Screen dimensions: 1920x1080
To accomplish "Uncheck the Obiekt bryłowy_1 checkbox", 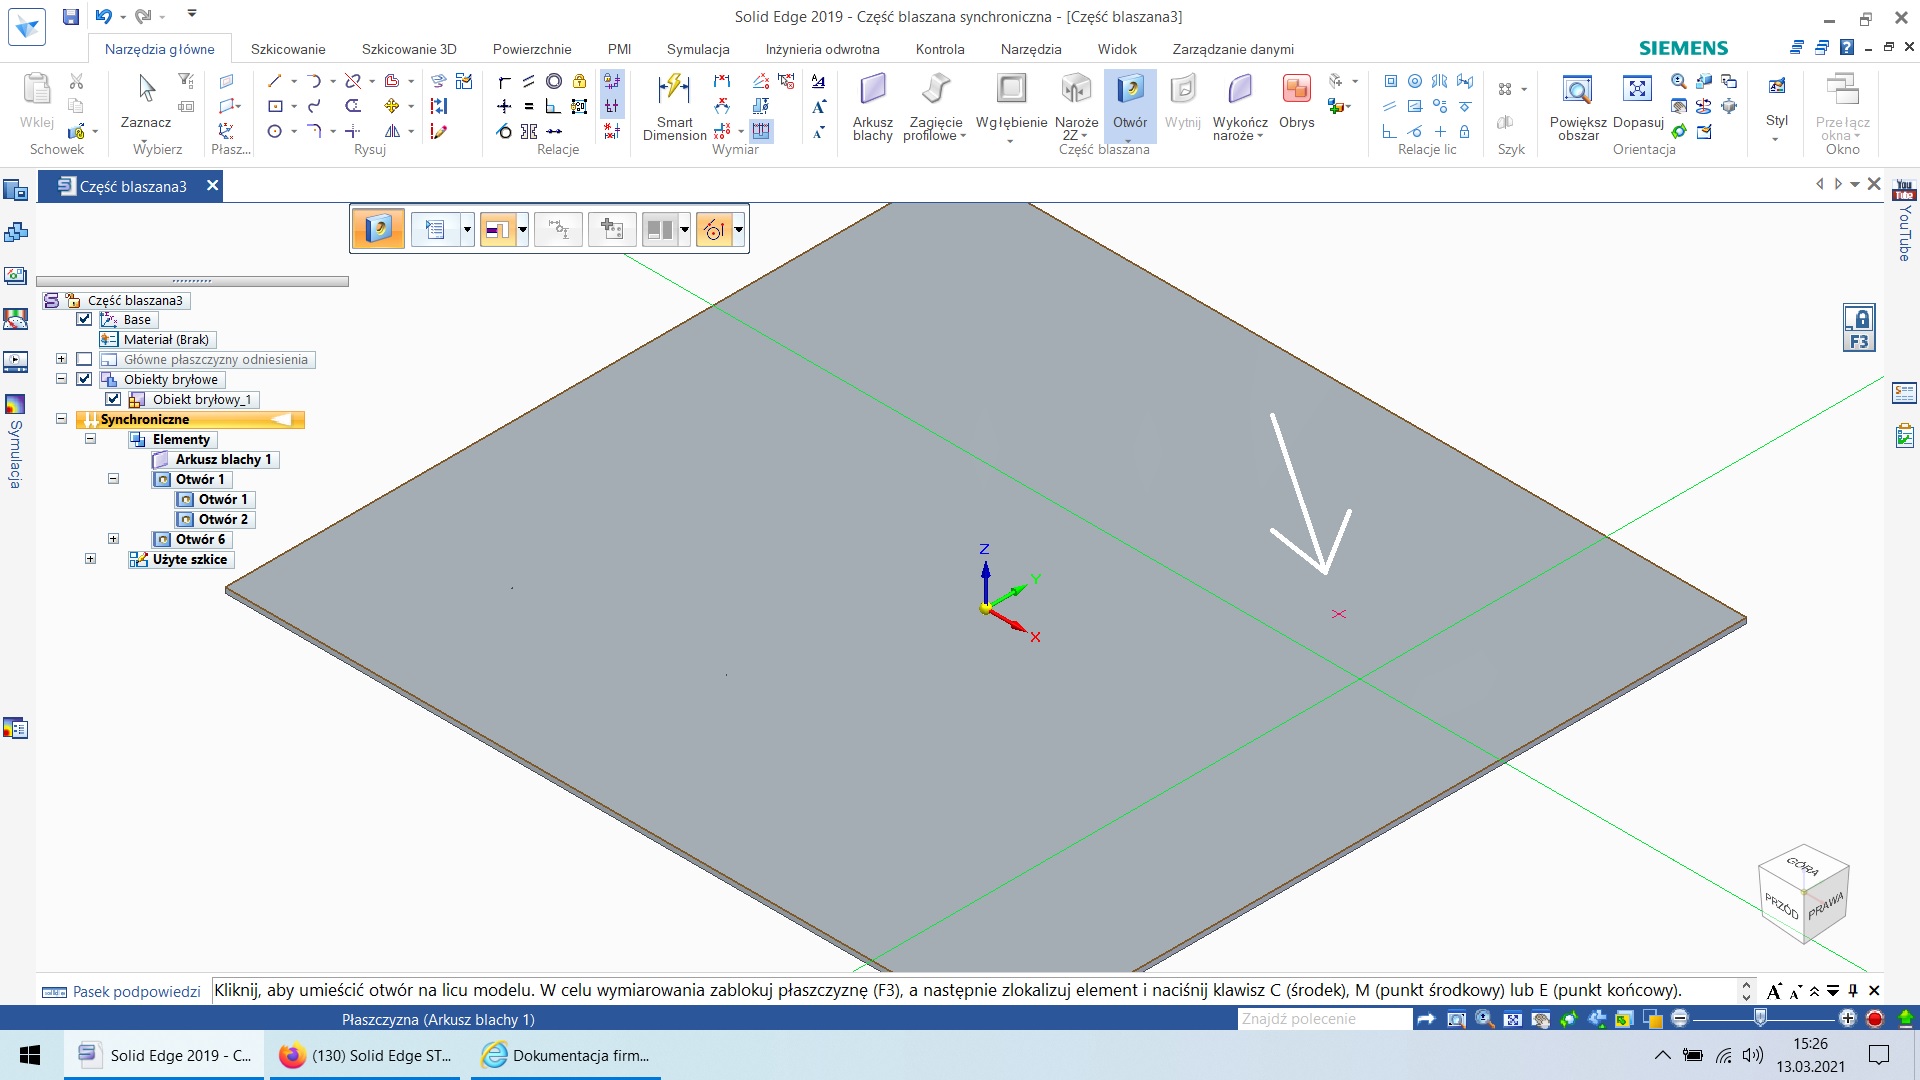I will click(x=113, y=399).
